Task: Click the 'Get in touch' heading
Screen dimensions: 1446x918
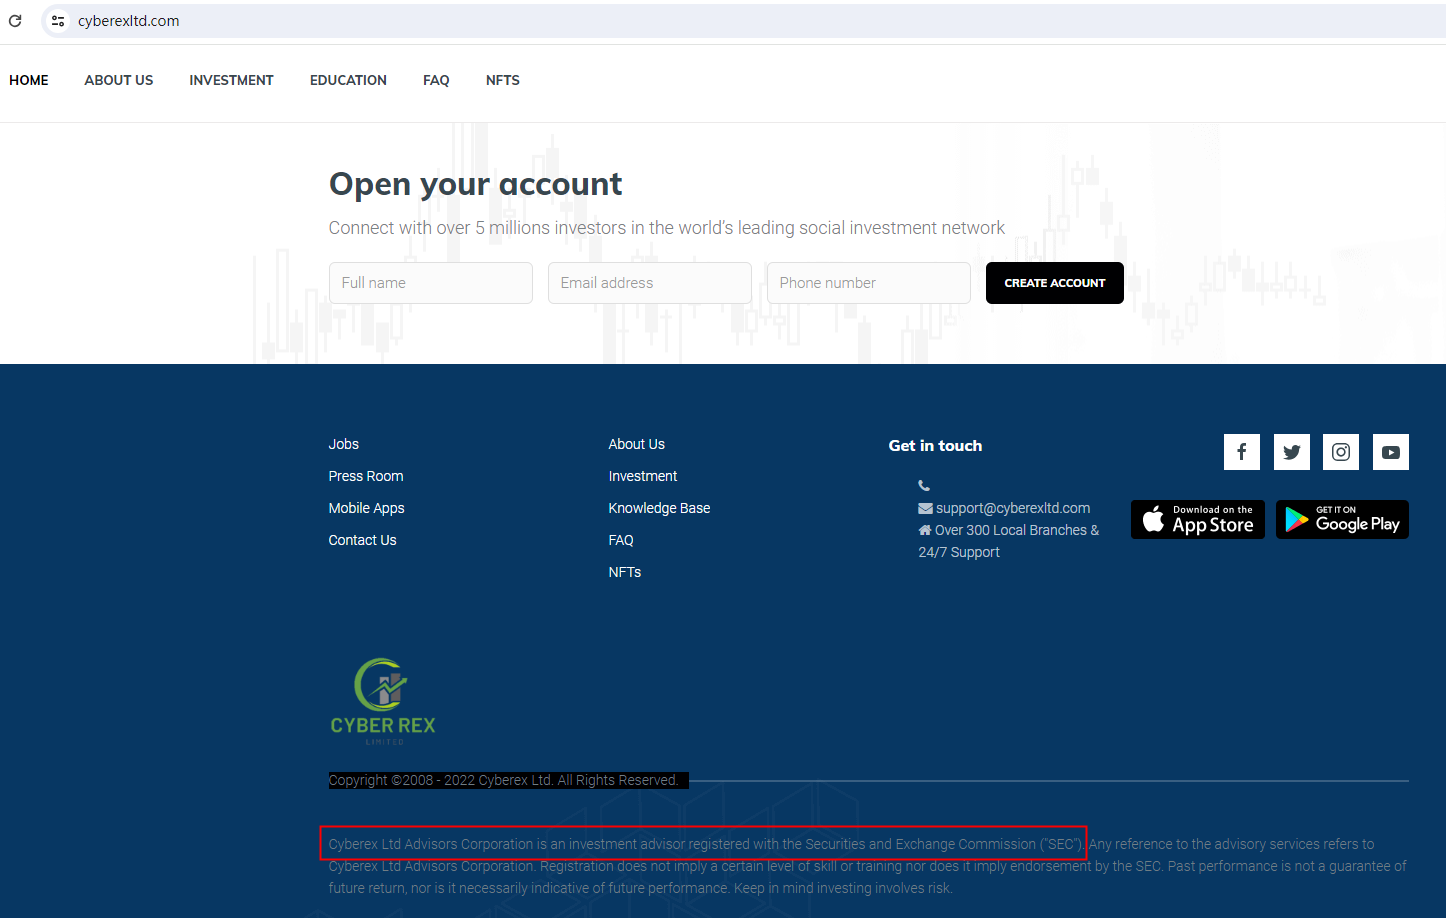Action: pos(936,446)
